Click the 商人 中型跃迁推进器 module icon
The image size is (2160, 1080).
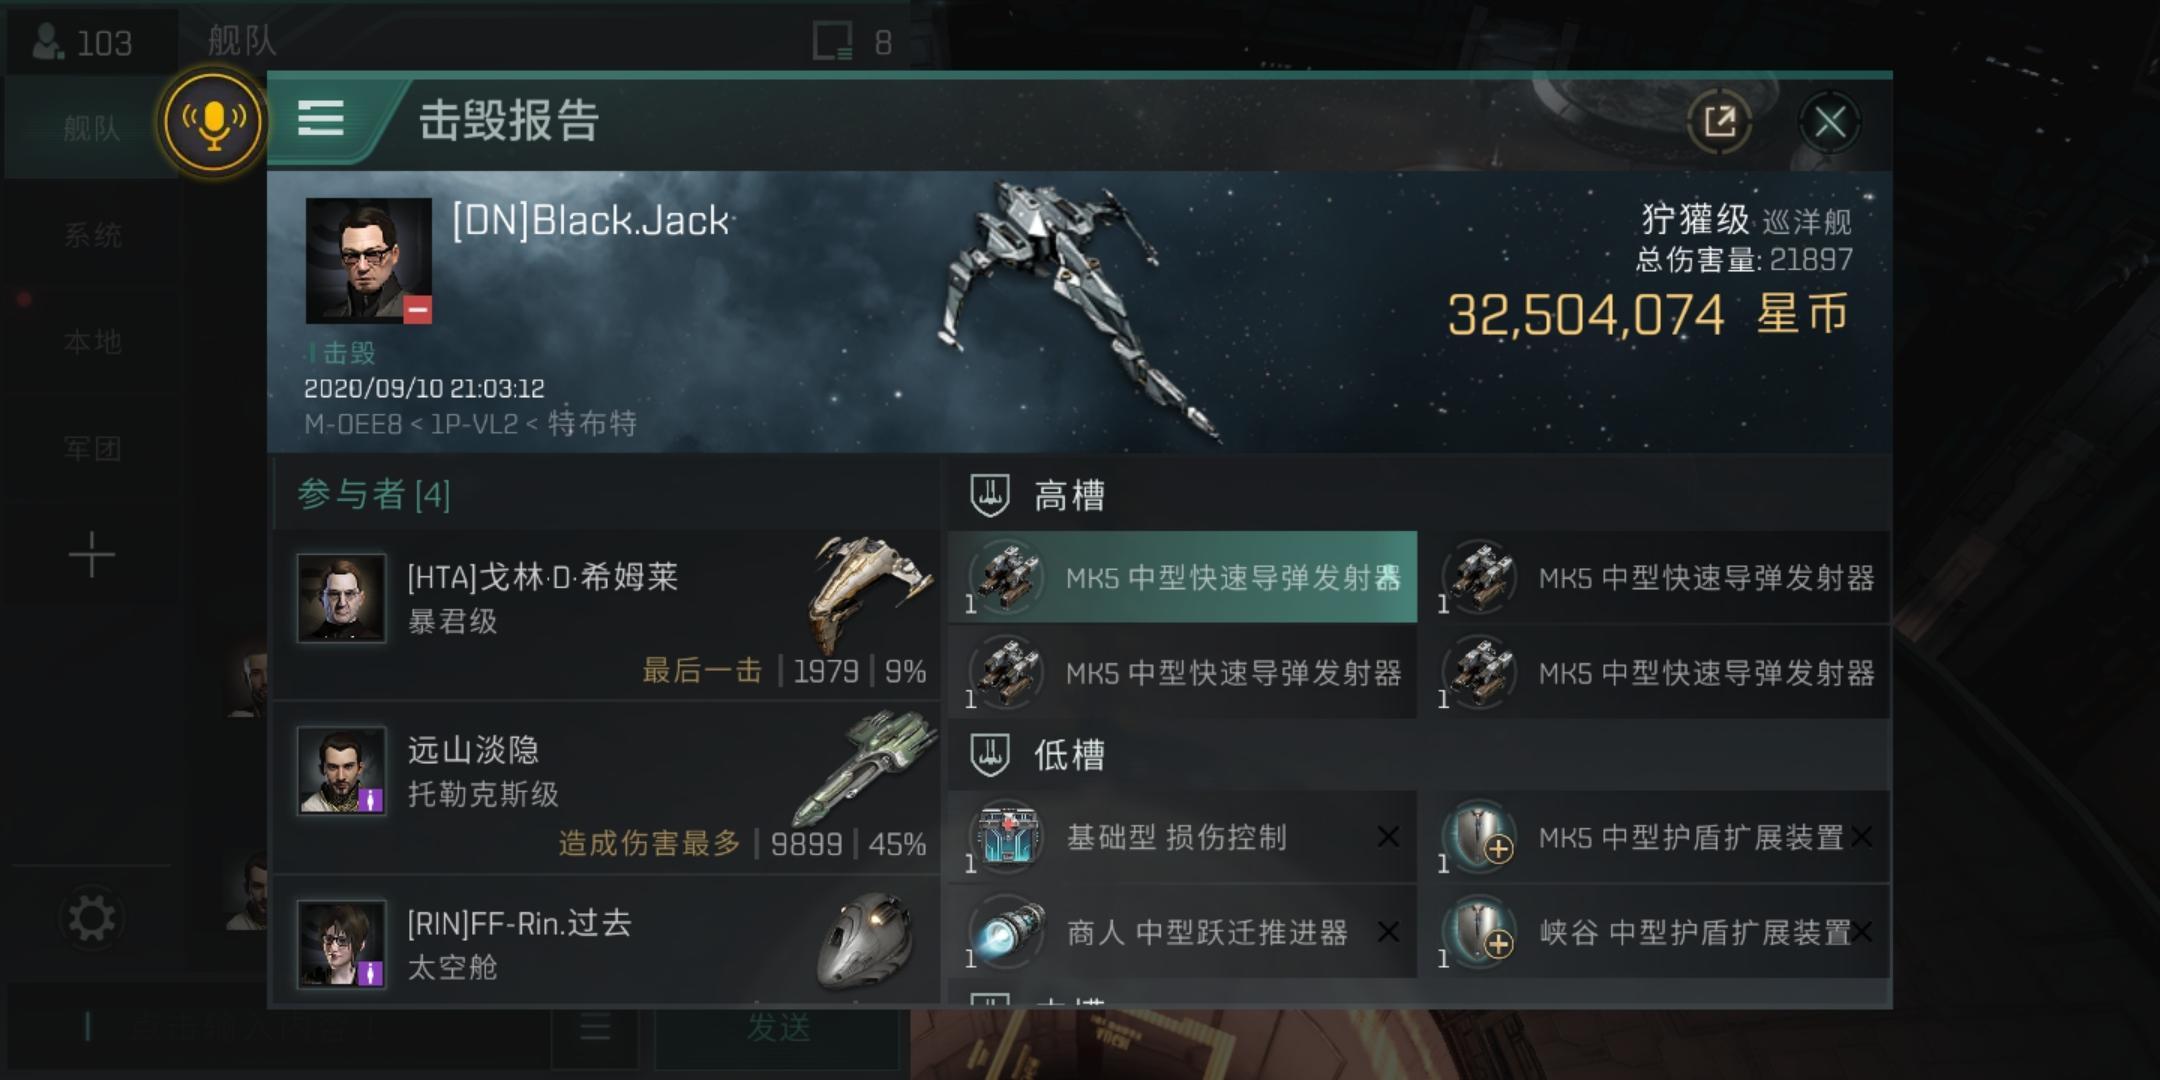[x=1007, y=932]
